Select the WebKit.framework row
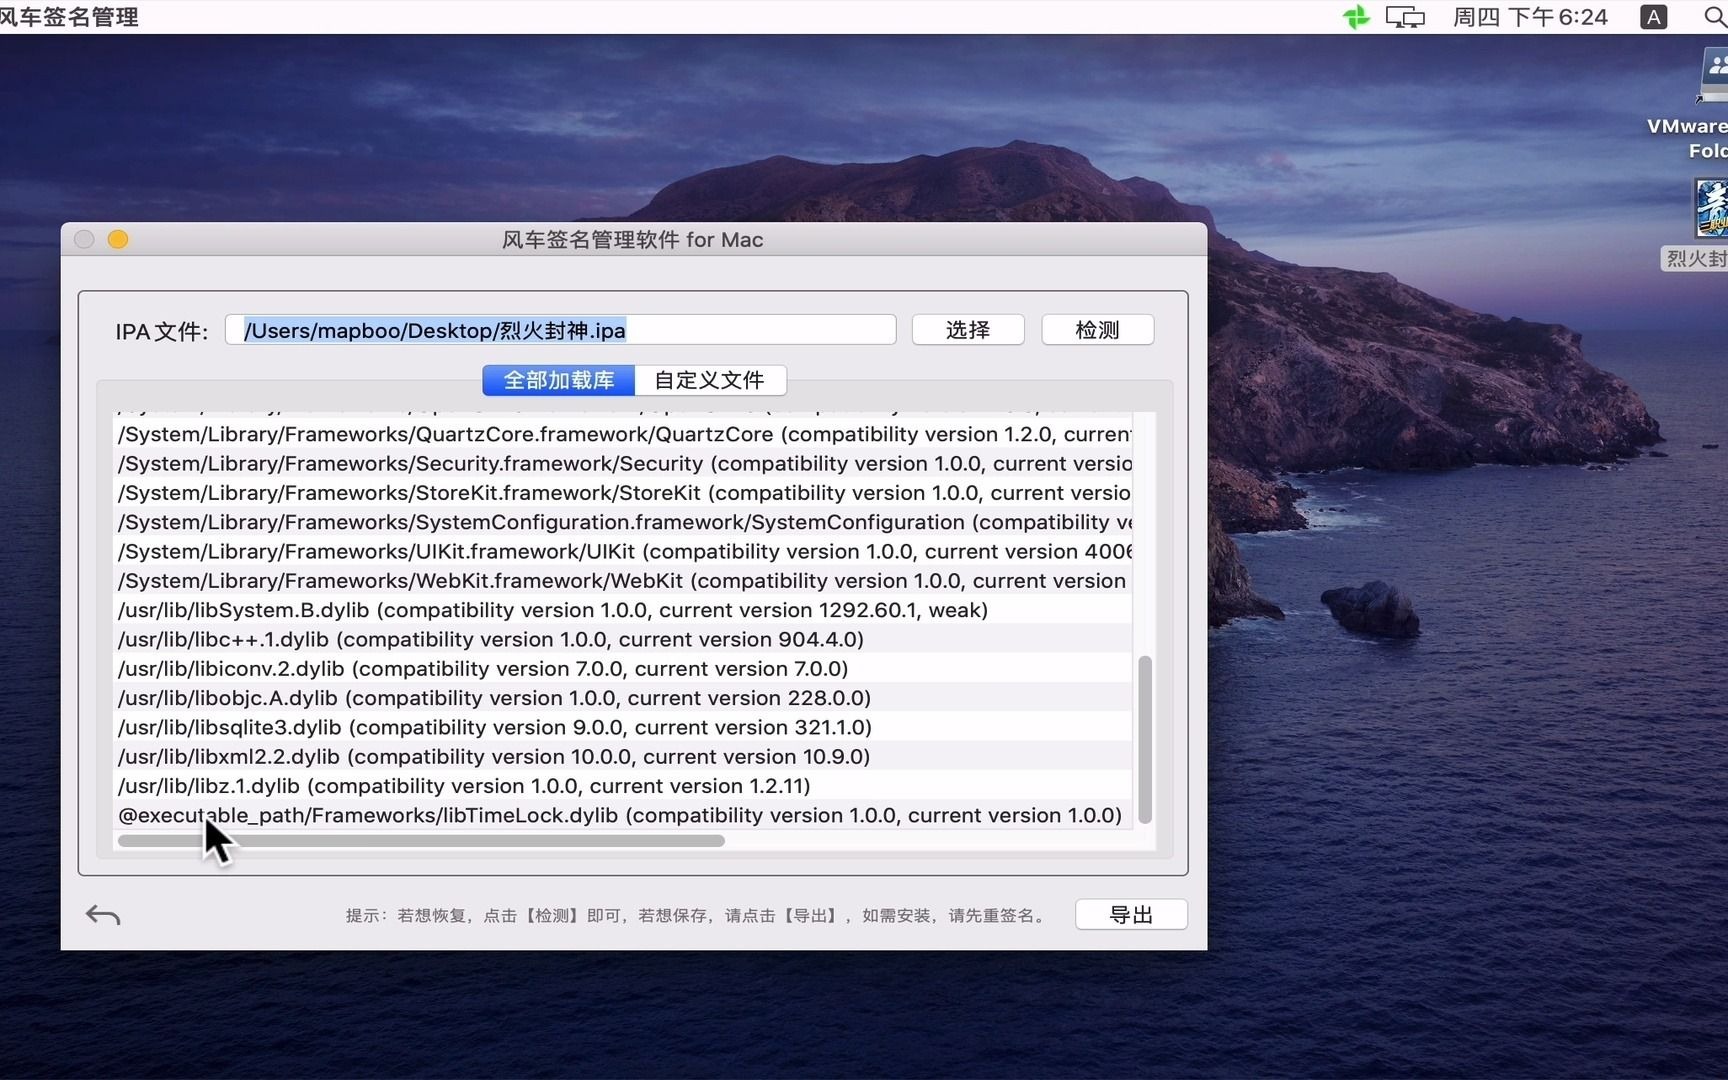Image resolution: width=1728 pixels, height=1080 pixels. pos(624,581)
